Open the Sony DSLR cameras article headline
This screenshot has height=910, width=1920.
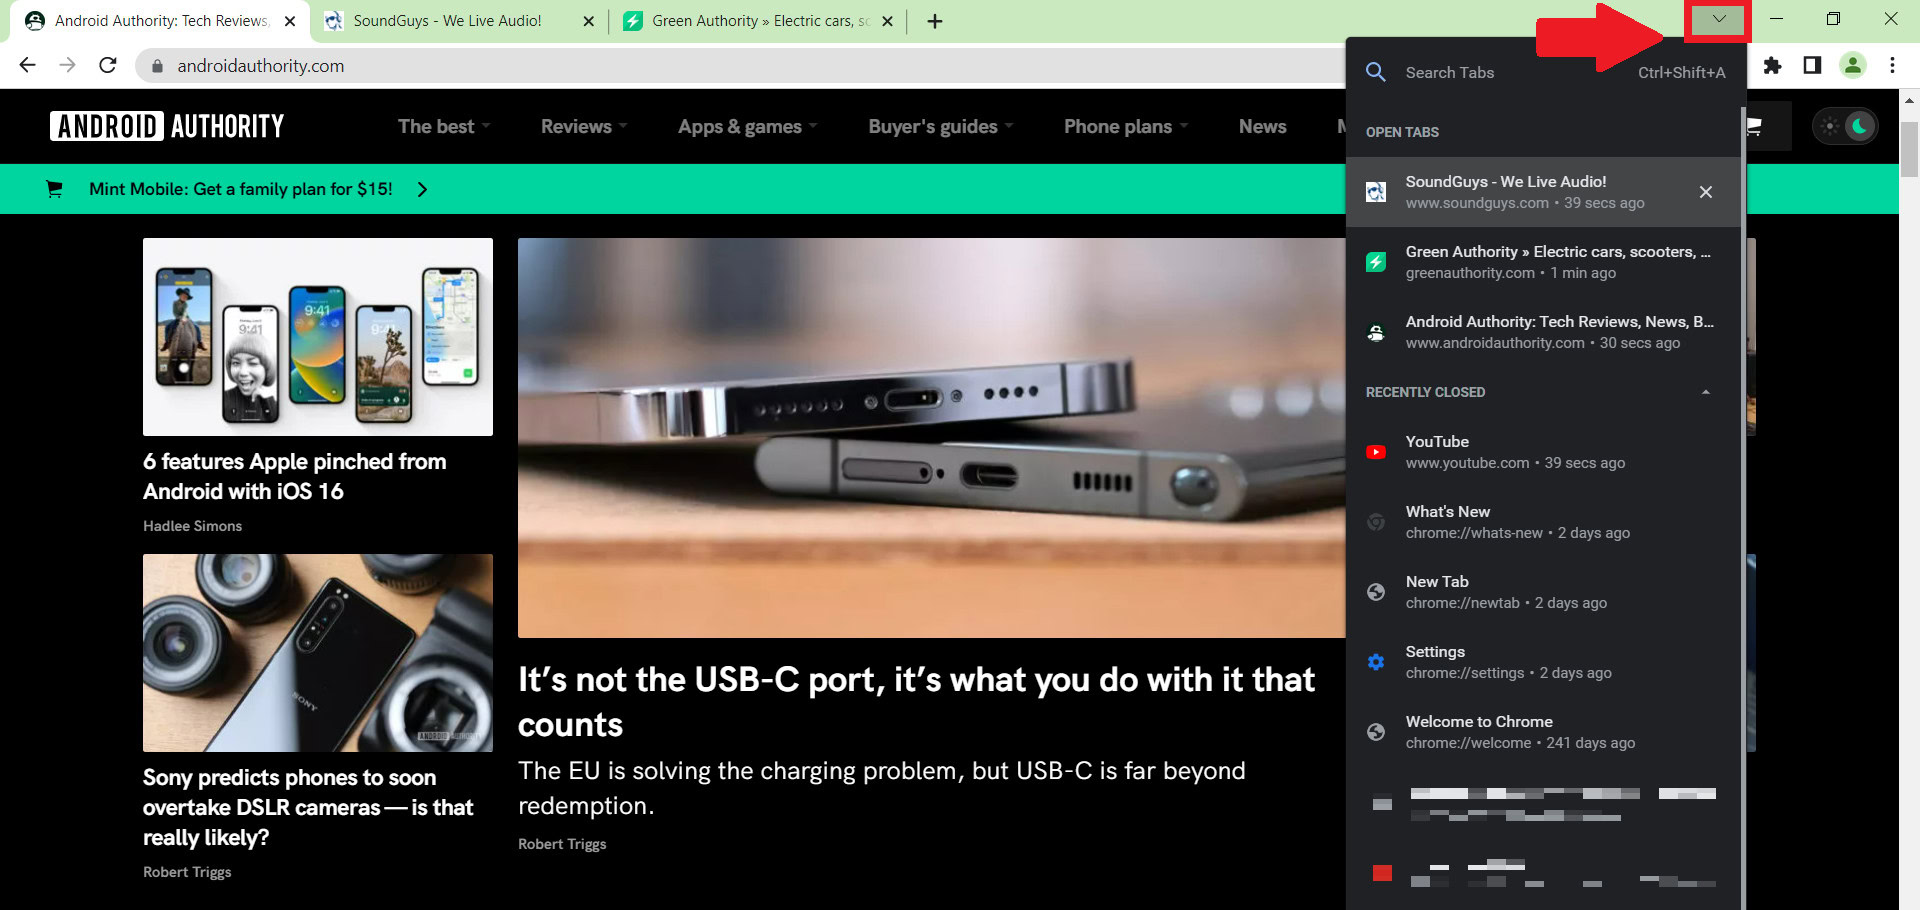[308, 807]
